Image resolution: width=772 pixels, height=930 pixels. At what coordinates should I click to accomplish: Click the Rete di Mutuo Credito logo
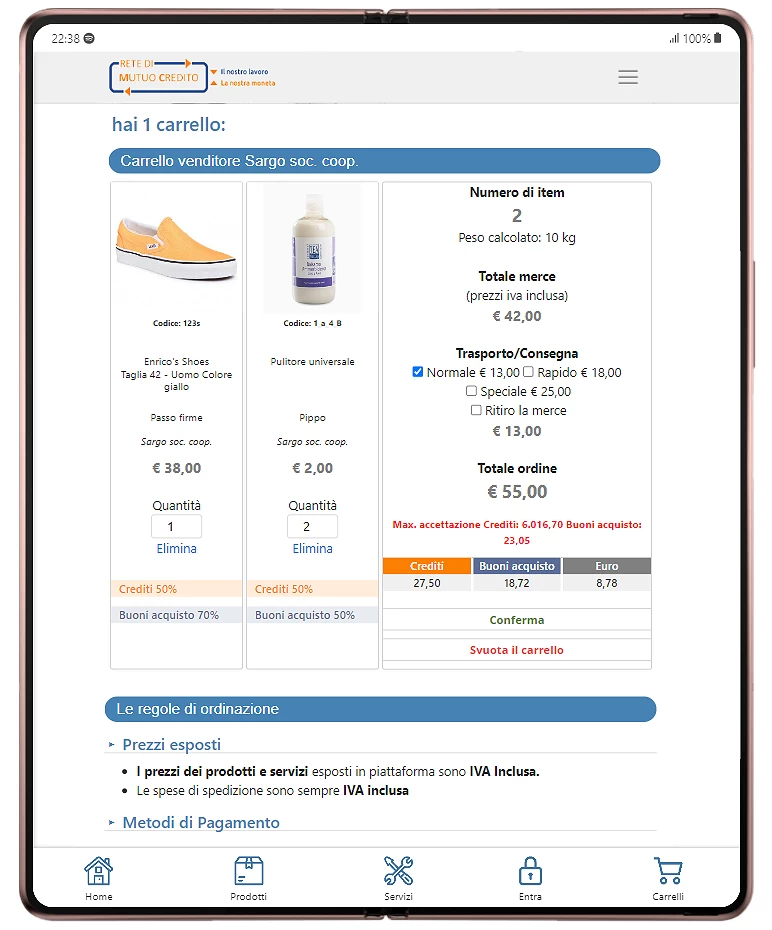pos(192,77)
